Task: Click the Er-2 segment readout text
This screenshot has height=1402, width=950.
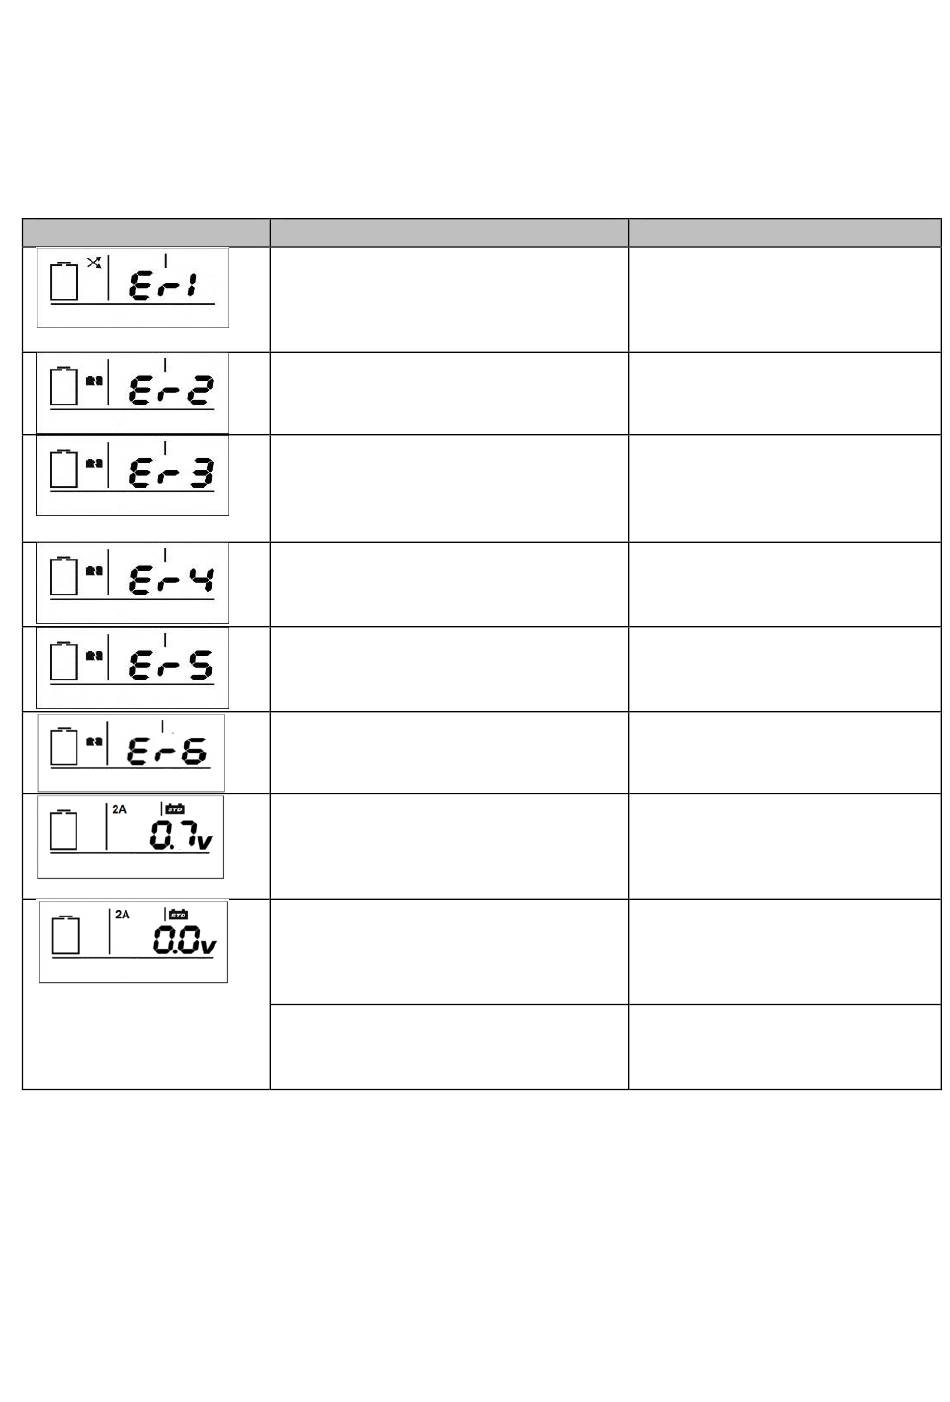Action: [171, 390]
